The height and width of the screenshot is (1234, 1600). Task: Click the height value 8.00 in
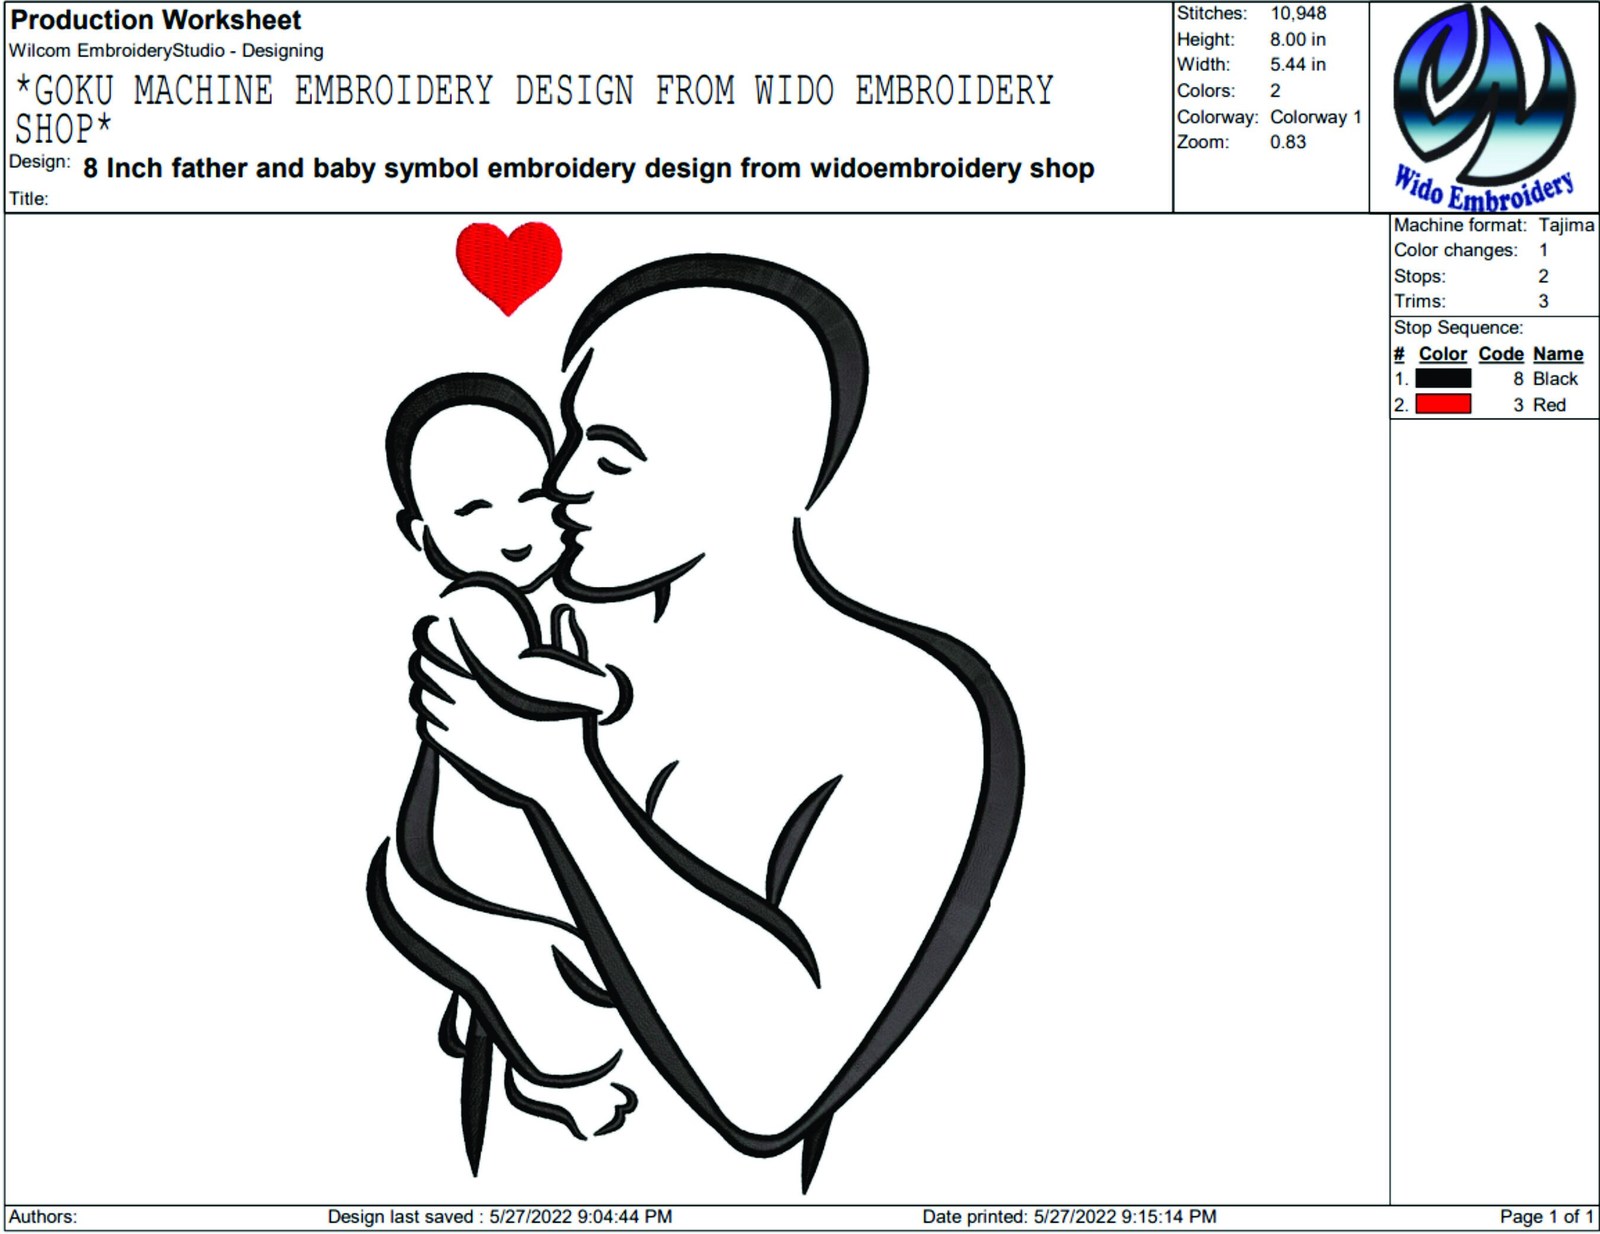1298,40
